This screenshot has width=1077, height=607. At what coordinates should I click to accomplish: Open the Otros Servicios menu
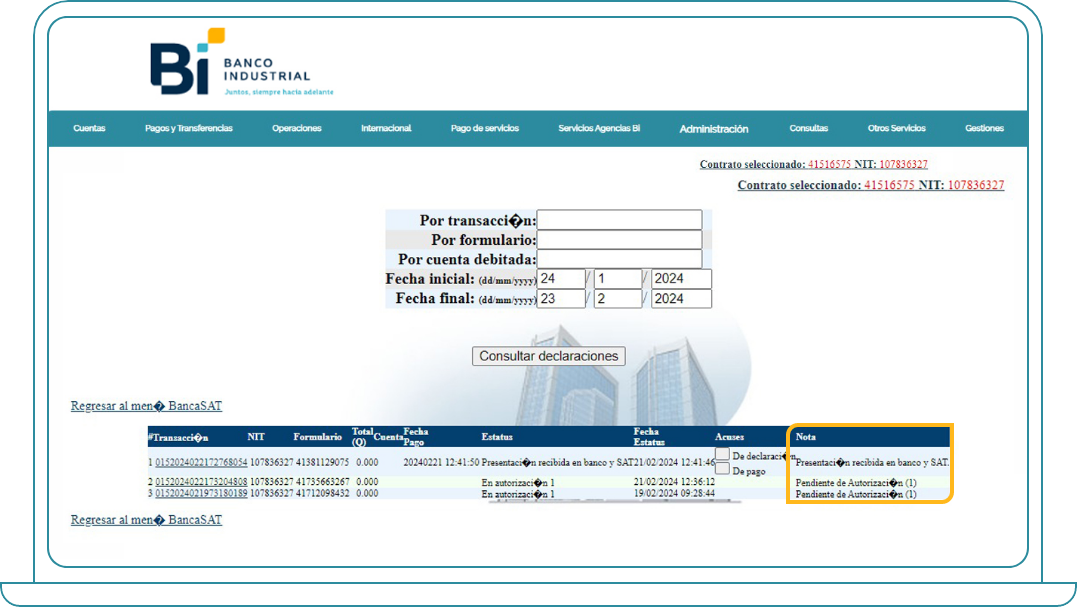click(896, 128)
